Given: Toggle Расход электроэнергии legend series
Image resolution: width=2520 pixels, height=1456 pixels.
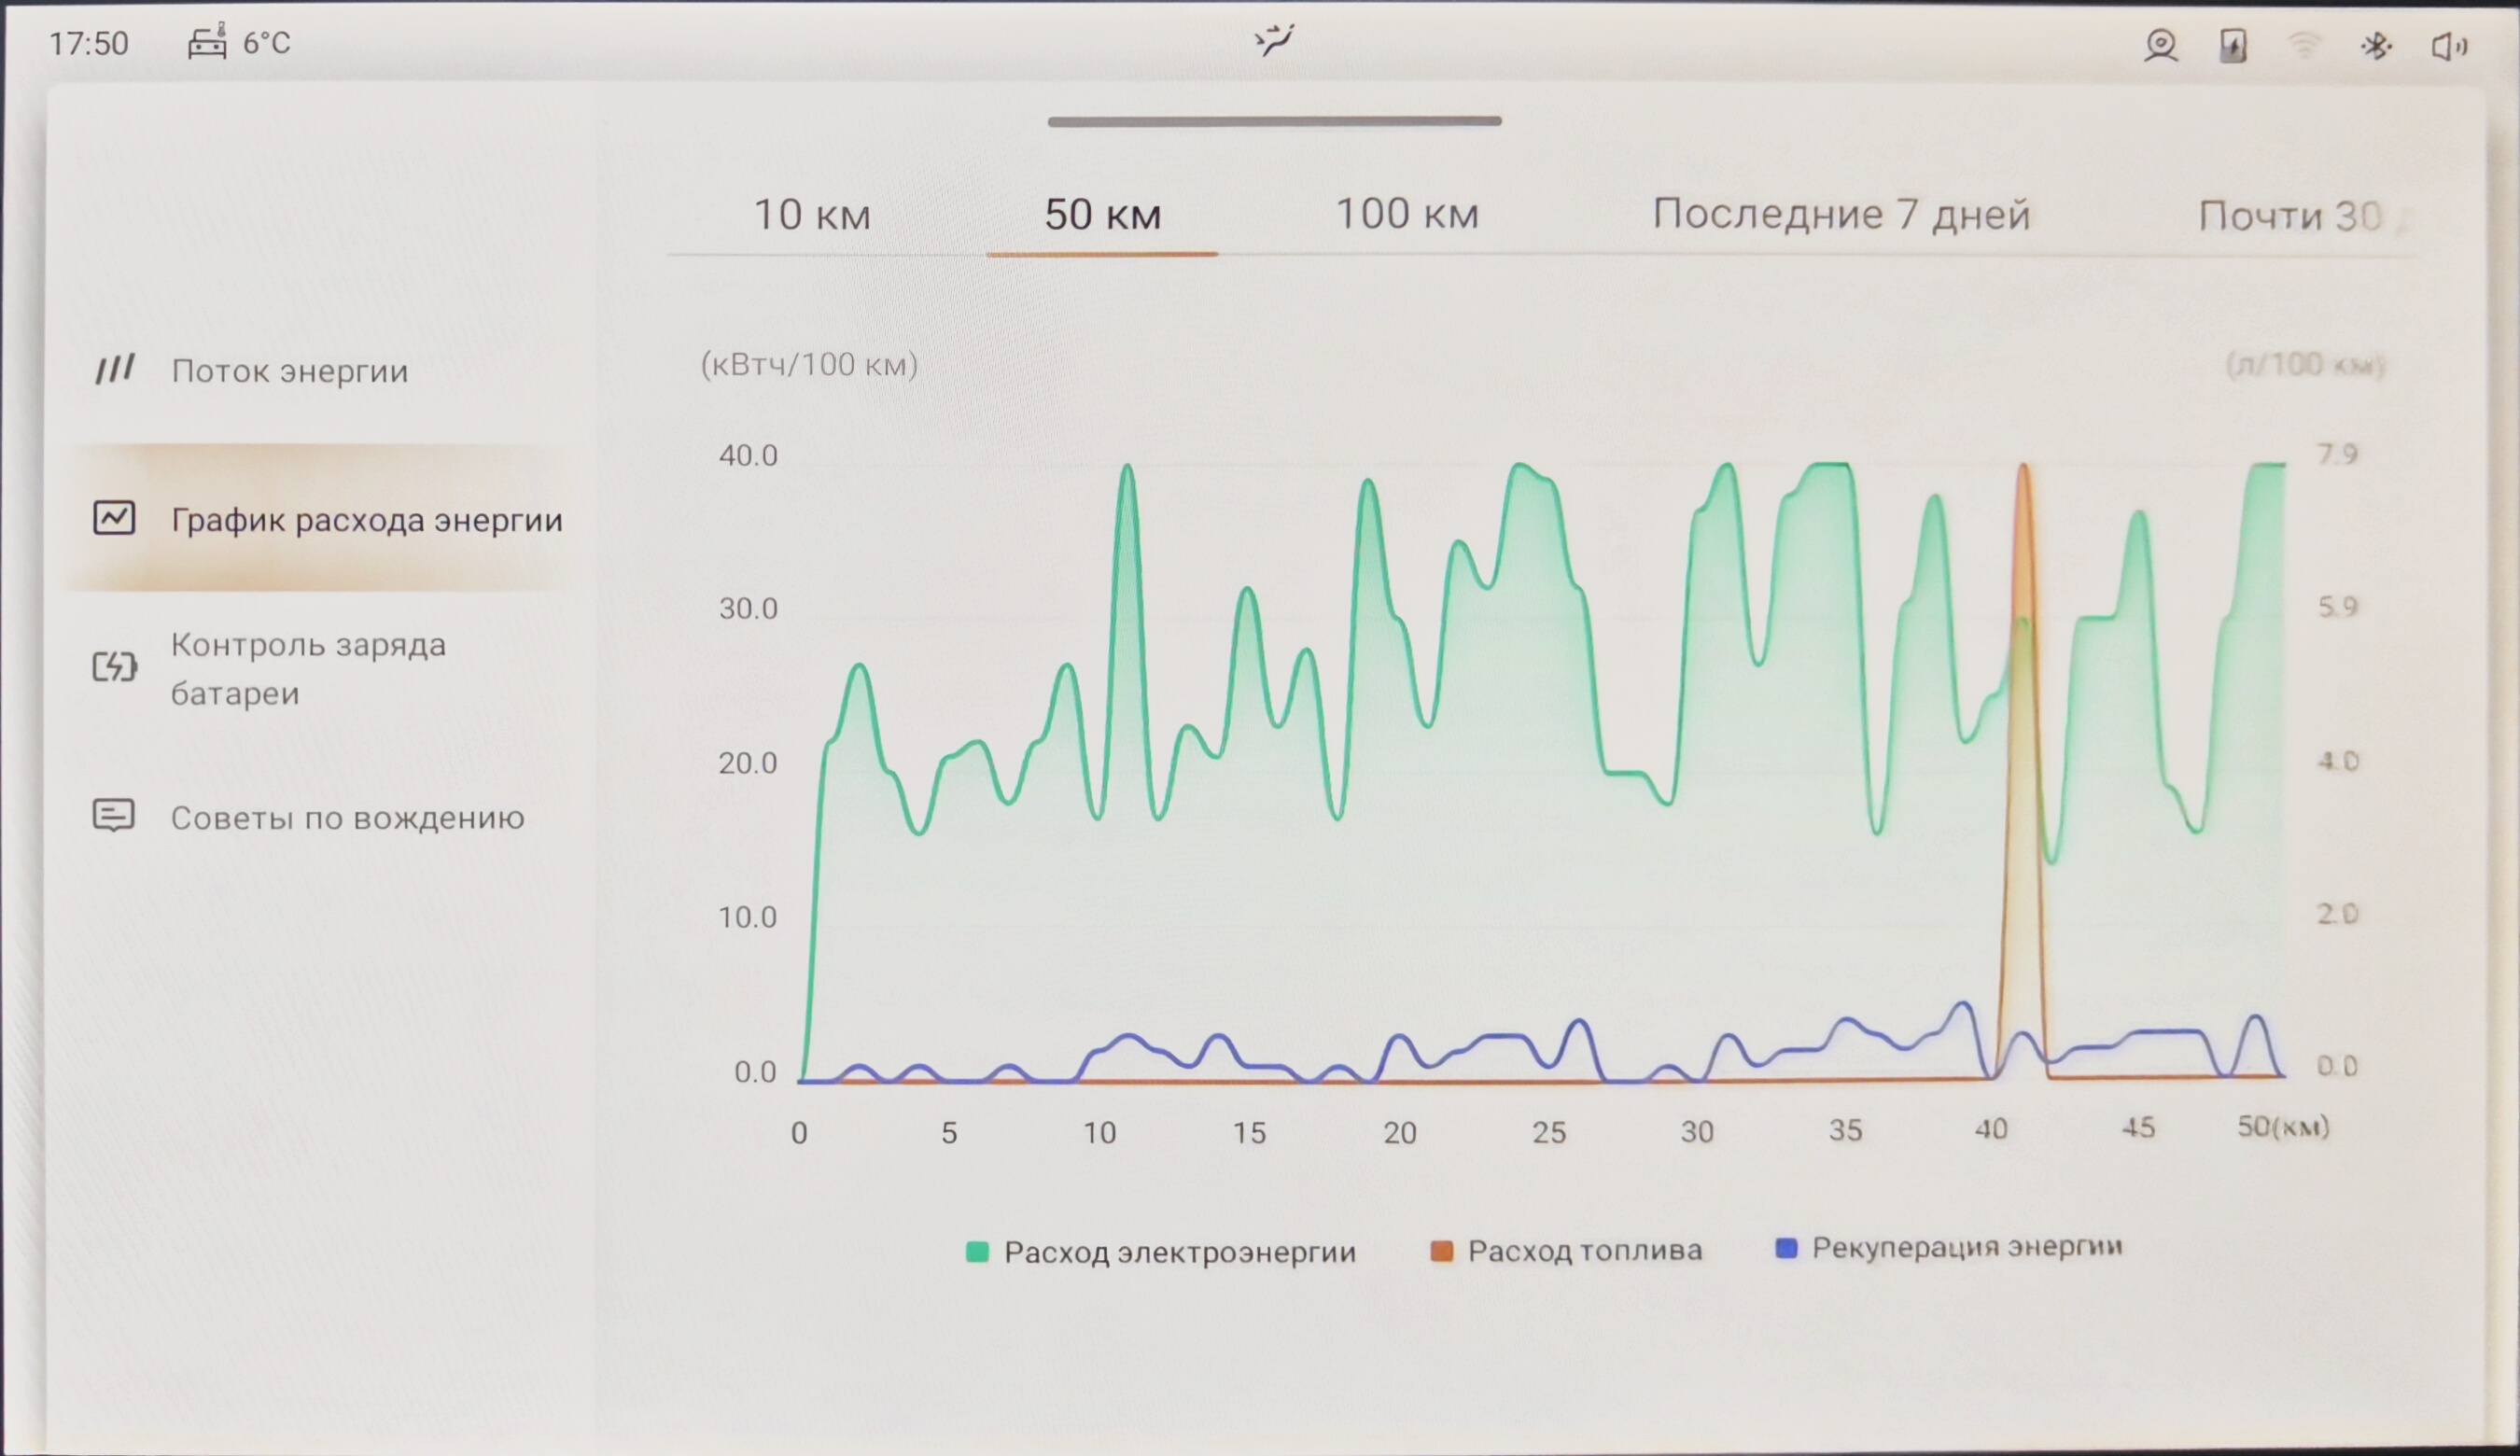Looking at the screenshot, I should [1160, 1252].
